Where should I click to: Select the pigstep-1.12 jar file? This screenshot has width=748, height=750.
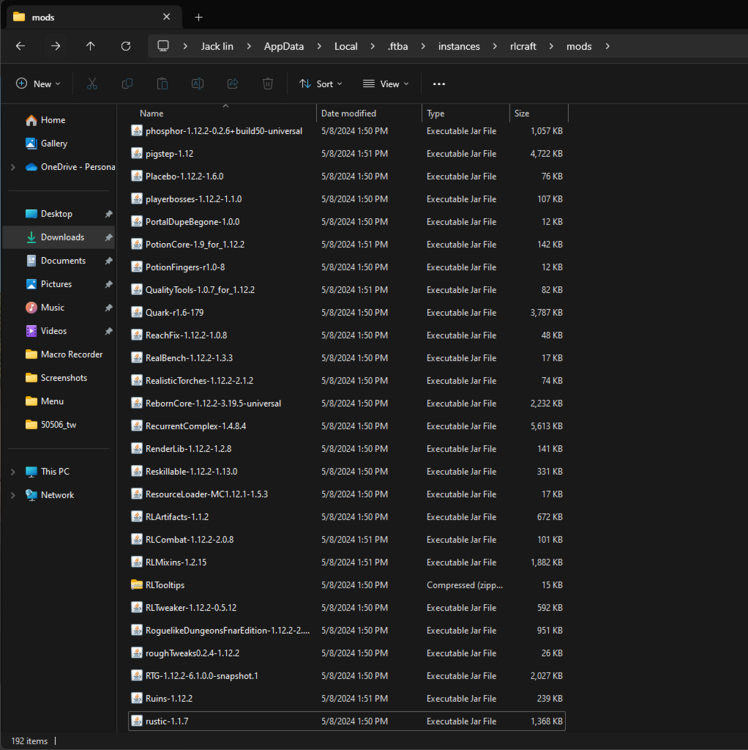347,154
